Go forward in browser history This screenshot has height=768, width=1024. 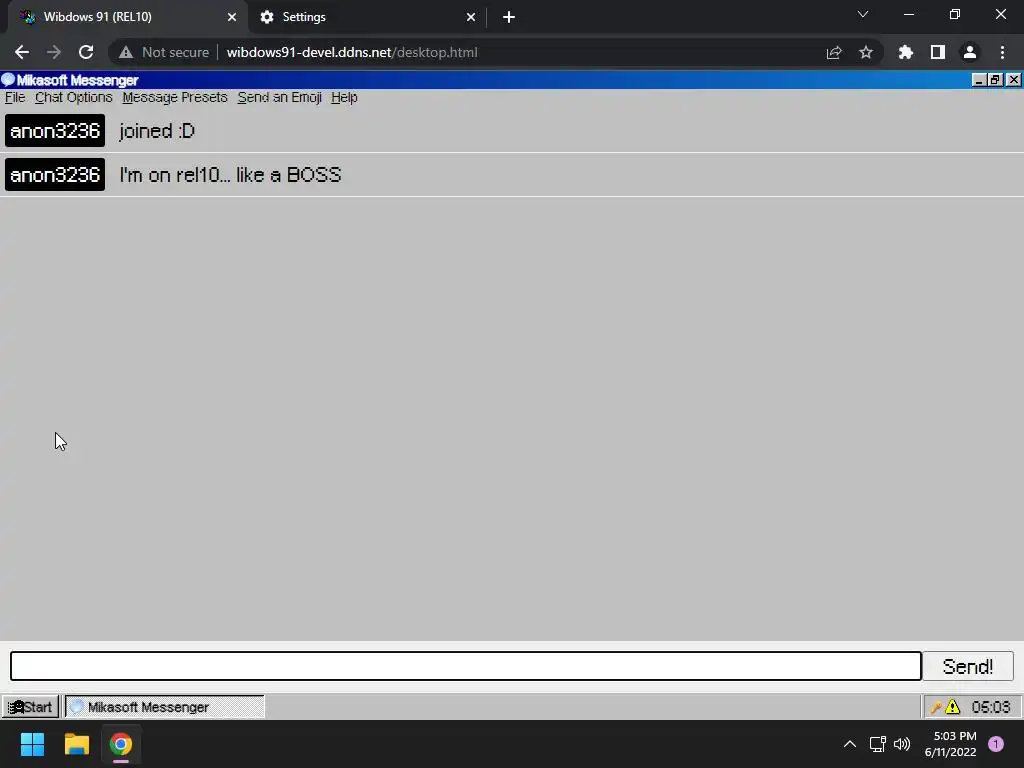point(54,52)
